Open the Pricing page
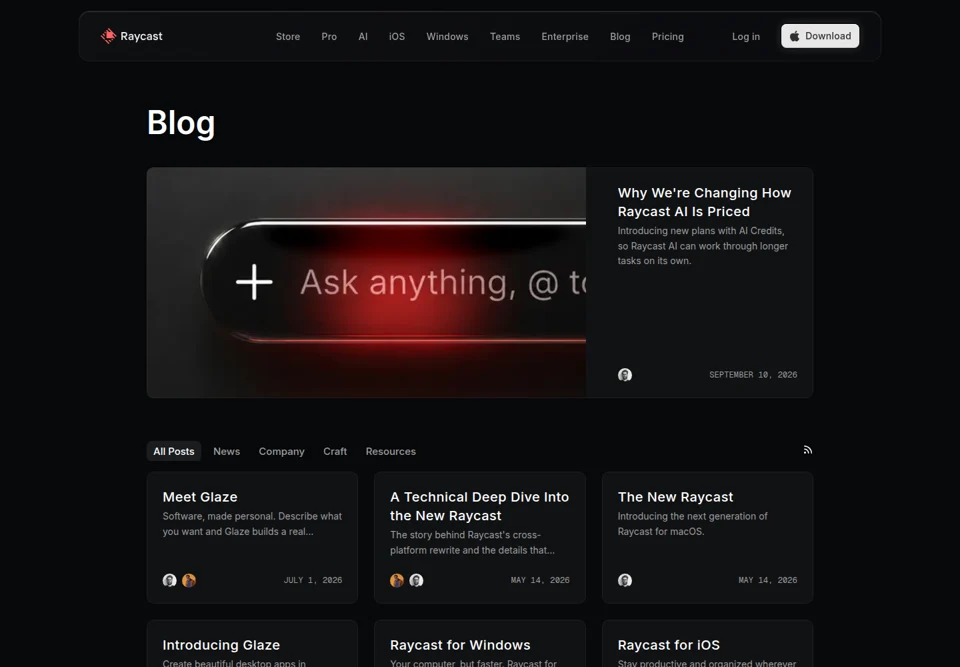The image size is (960, 667). 667,37
